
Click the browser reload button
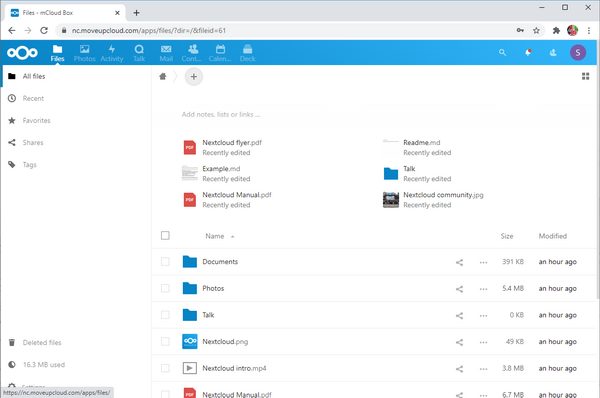(44, 30)
